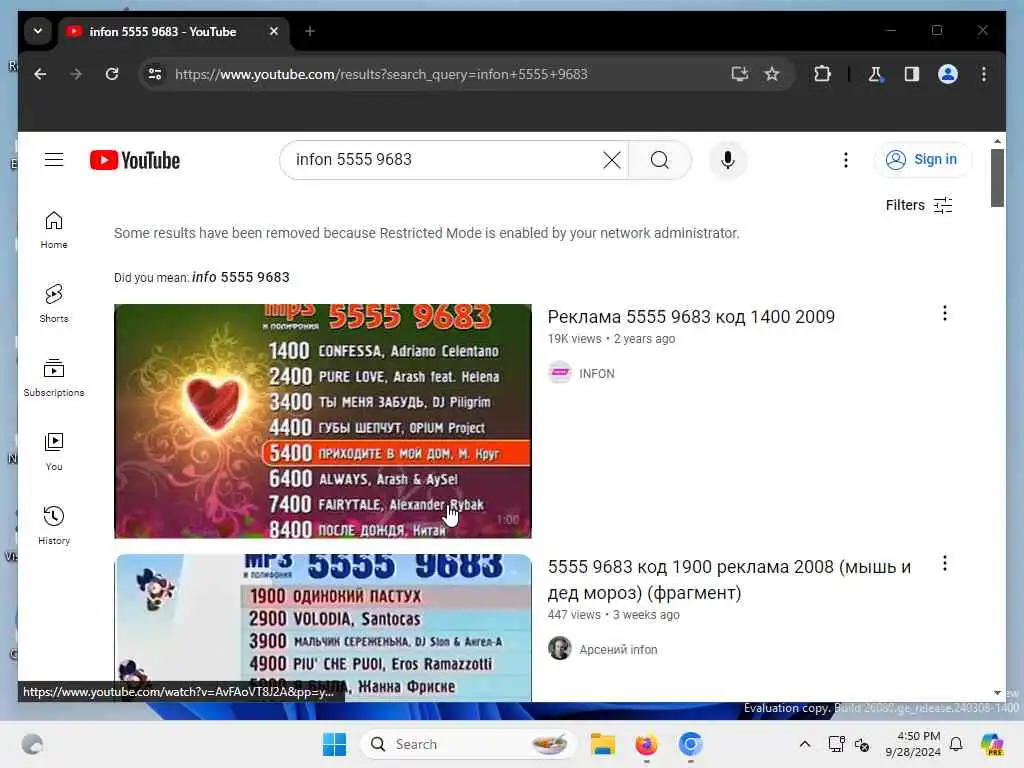The width and height of the screenshot is (1024, 768).
Task: Bookmark this page with star icon
Action: click(x=772, y=74)
